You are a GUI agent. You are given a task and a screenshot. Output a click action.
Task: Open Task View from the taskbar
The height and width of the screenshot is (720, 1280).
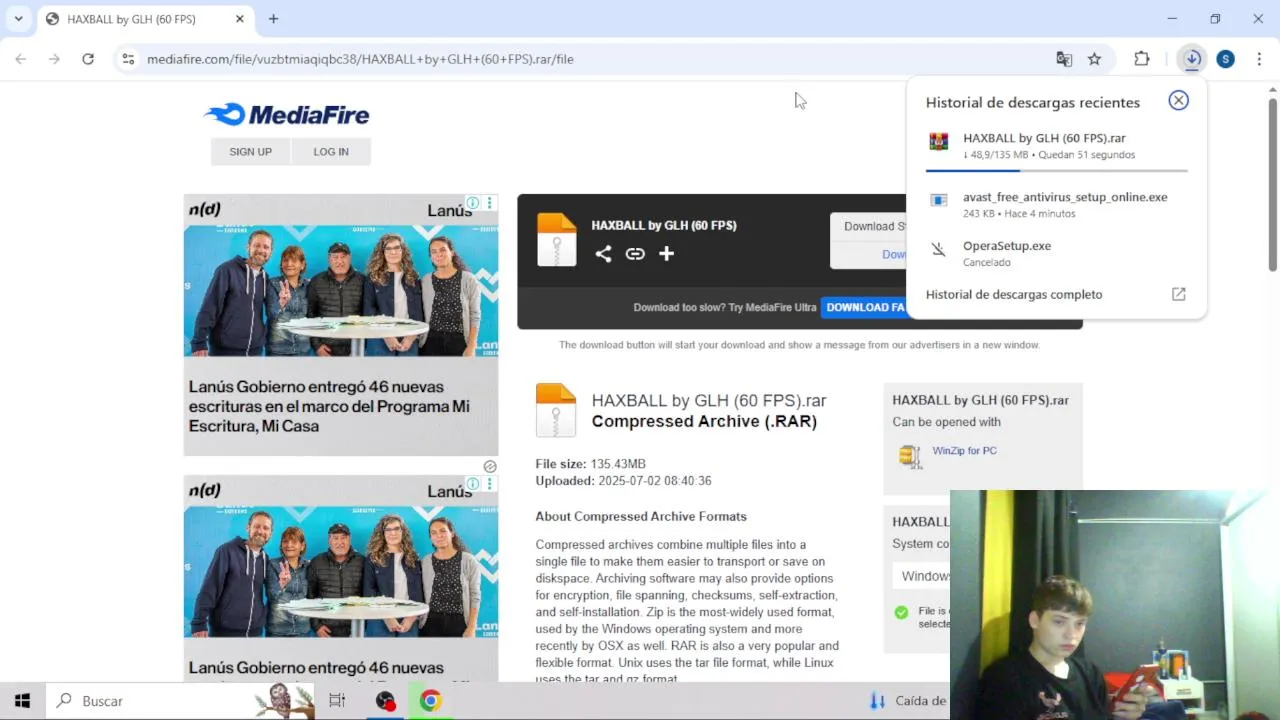pyautogui.click(x=337, y=701)
